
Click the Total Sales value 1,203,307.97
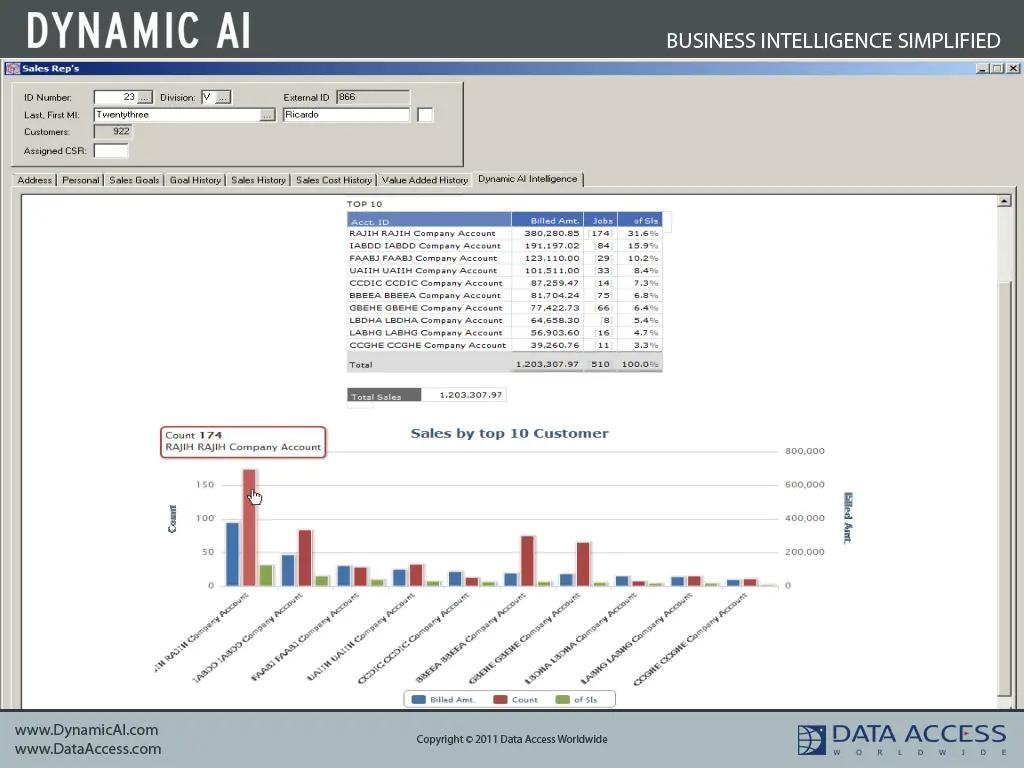(x=470, y=395)
